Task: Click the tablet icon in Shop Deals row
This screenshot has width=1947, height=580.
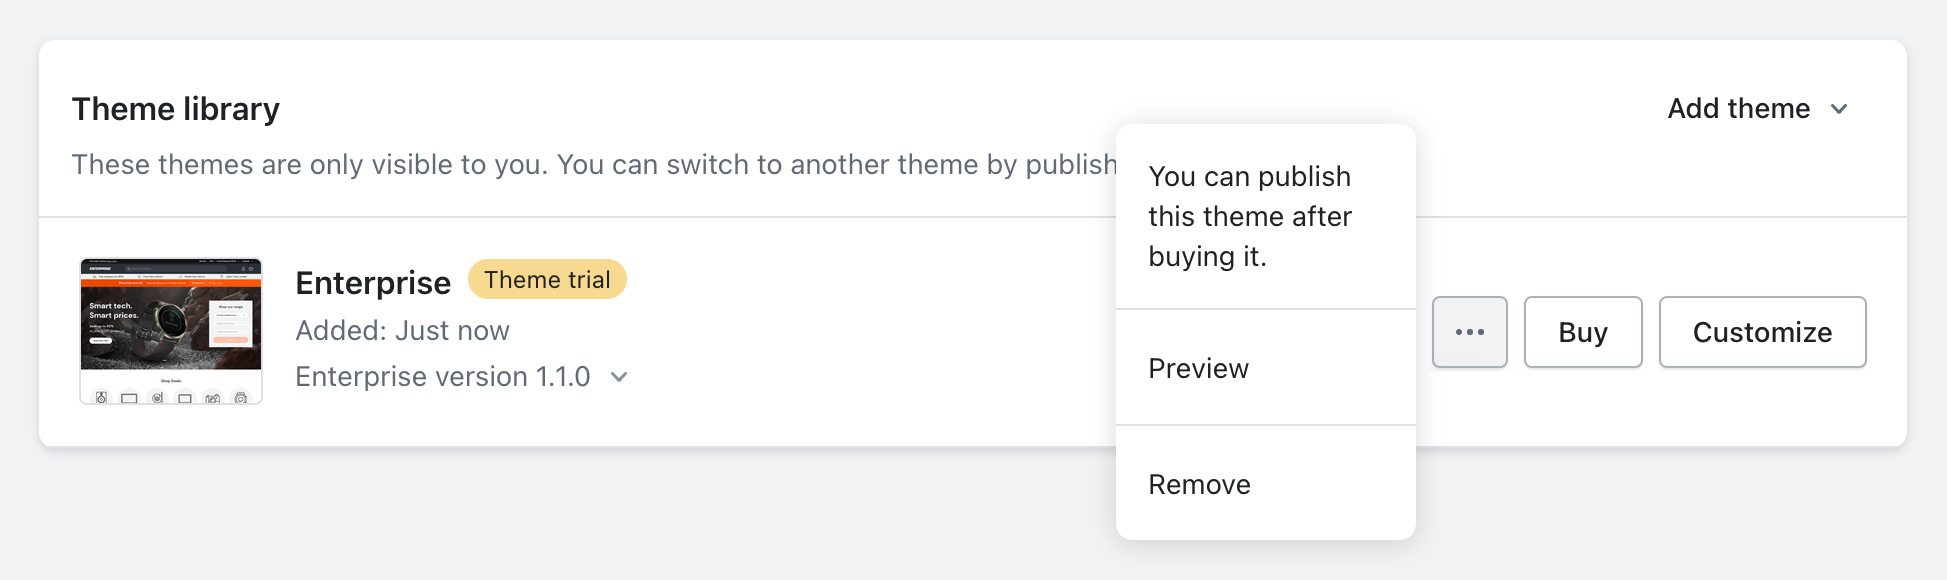Action: tap(183, 397)
